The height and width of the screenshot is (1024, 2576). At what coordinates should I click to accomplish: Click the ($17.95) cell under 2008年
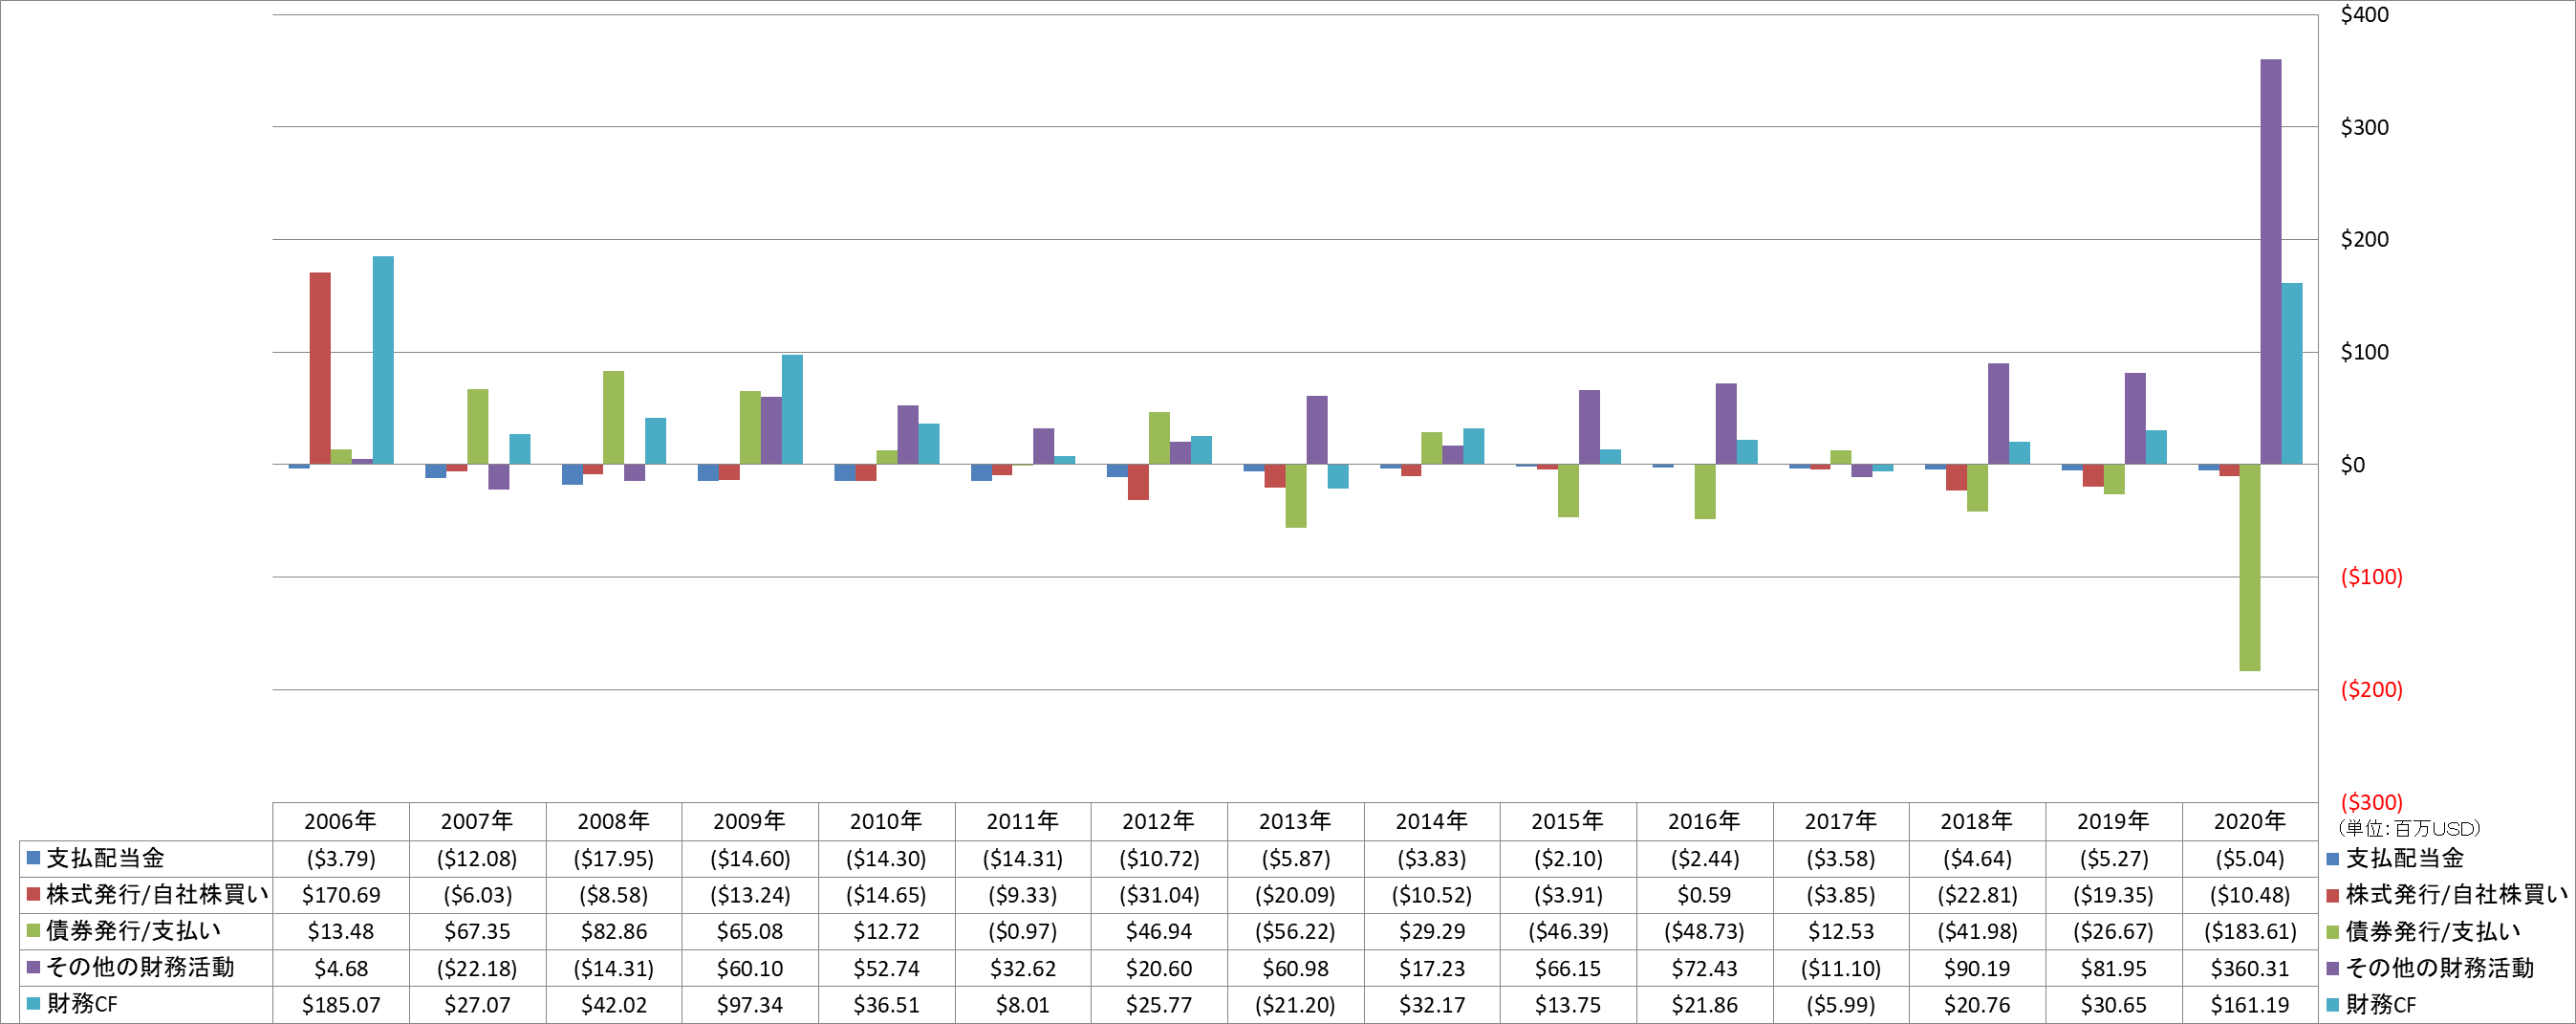coord(614,859)
